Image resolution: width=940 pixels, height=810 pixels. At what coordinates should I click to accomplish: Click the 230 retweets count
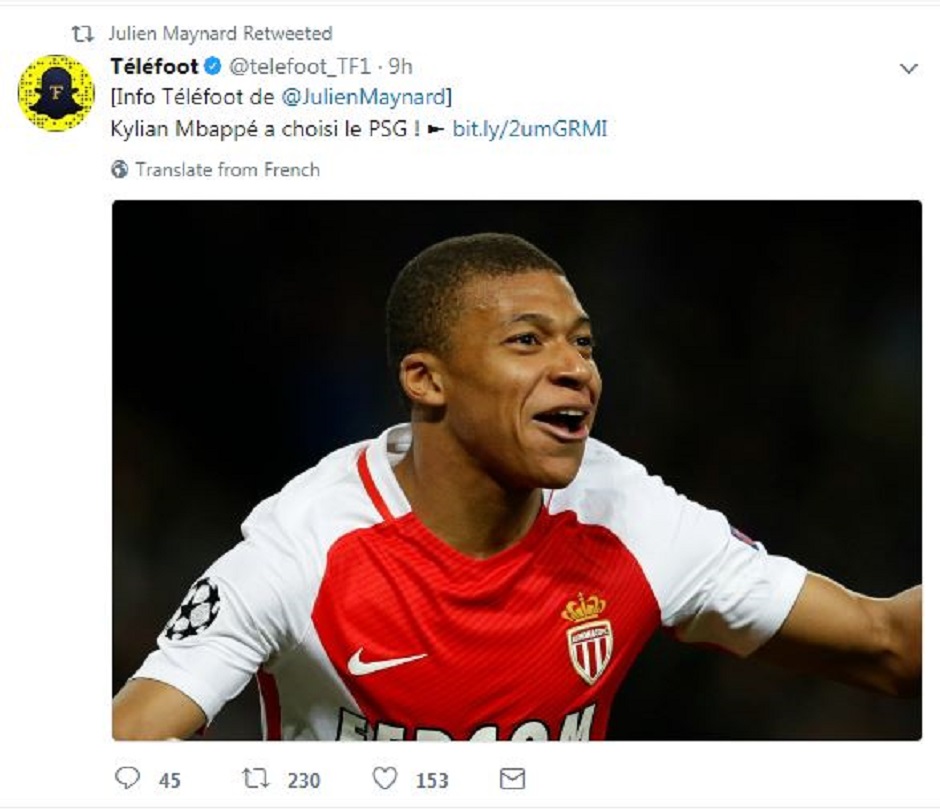(303, 780)
